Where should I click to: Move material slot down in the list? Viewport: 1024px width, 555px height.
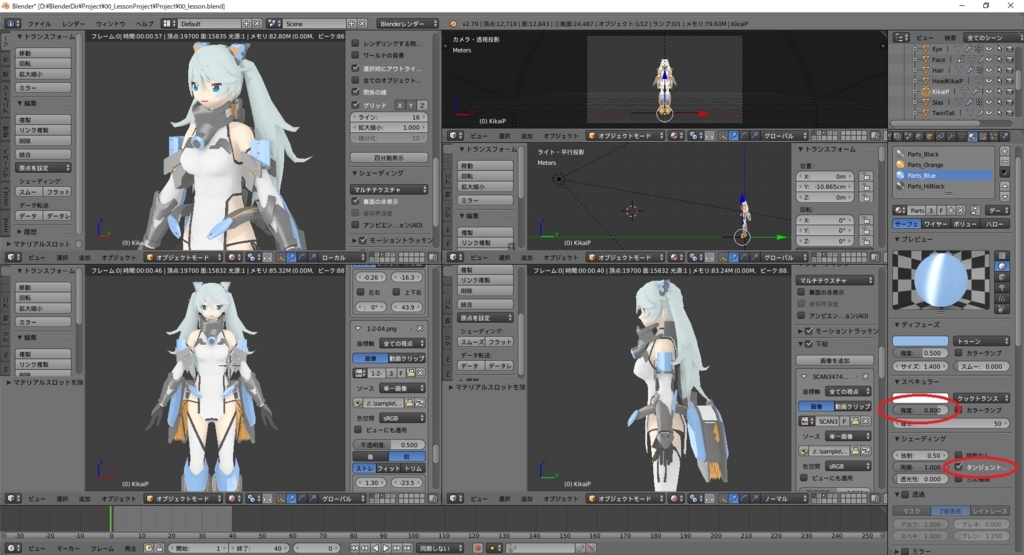(1004, 197)
